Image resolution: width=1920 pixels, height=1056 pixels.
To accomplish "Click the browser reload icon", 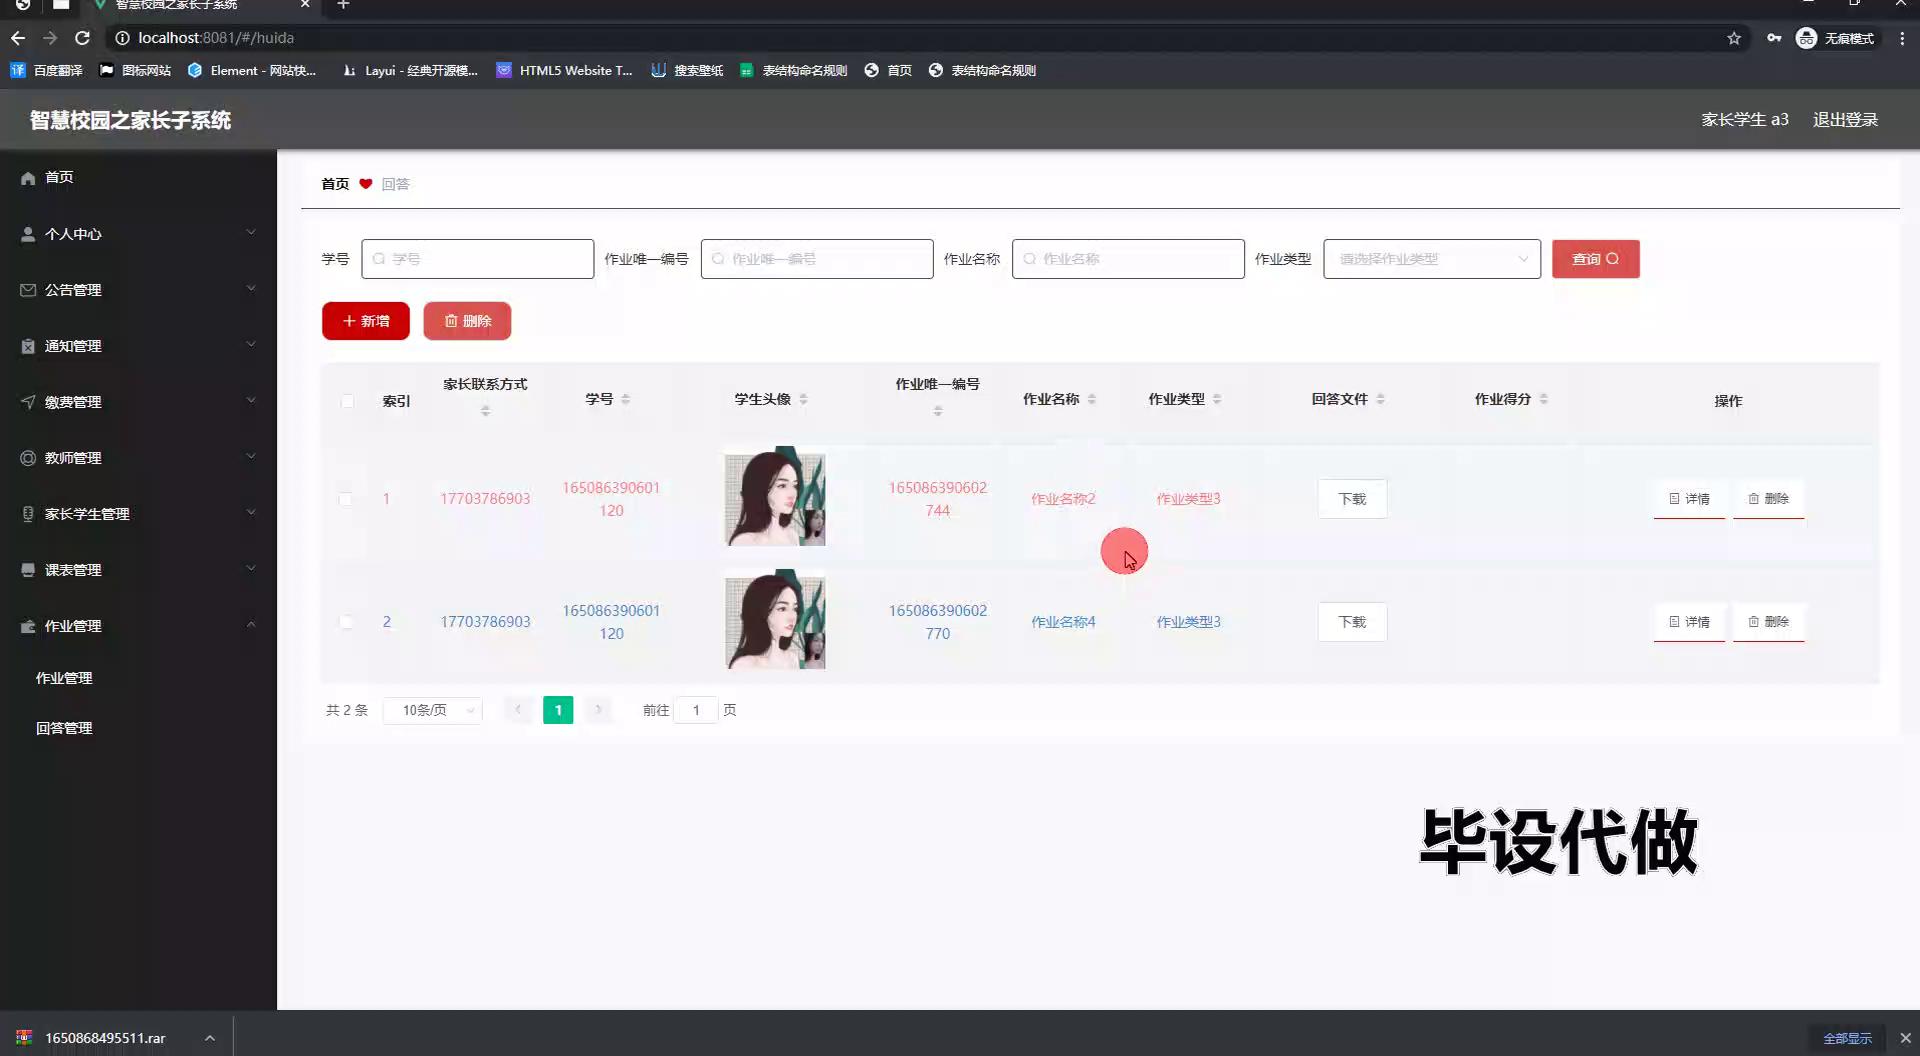I will click(83, 38).
